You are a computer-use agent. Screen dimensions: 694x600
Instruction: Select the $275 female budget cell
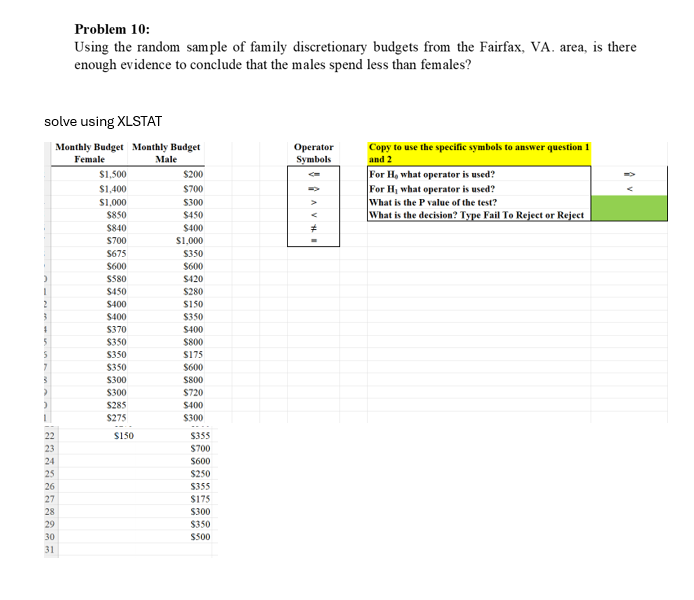[89, 417]
